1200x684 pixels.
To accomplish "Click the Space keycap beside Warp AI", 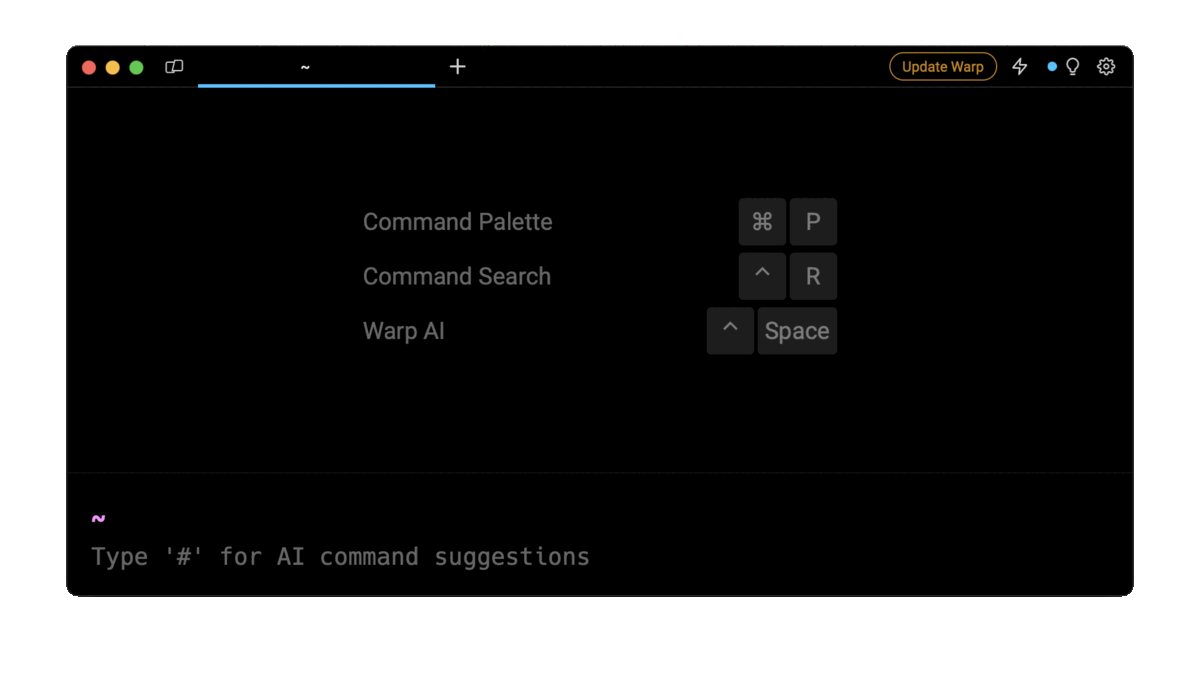I will [x=797, y=330].
